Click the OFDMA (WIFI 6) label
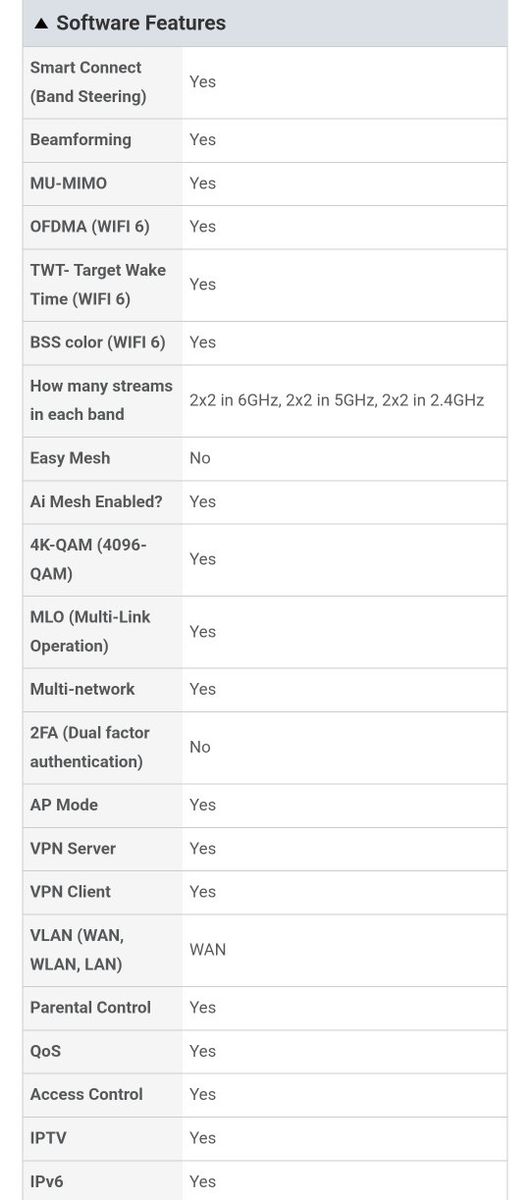530x1200 pixels. (90, 227)
